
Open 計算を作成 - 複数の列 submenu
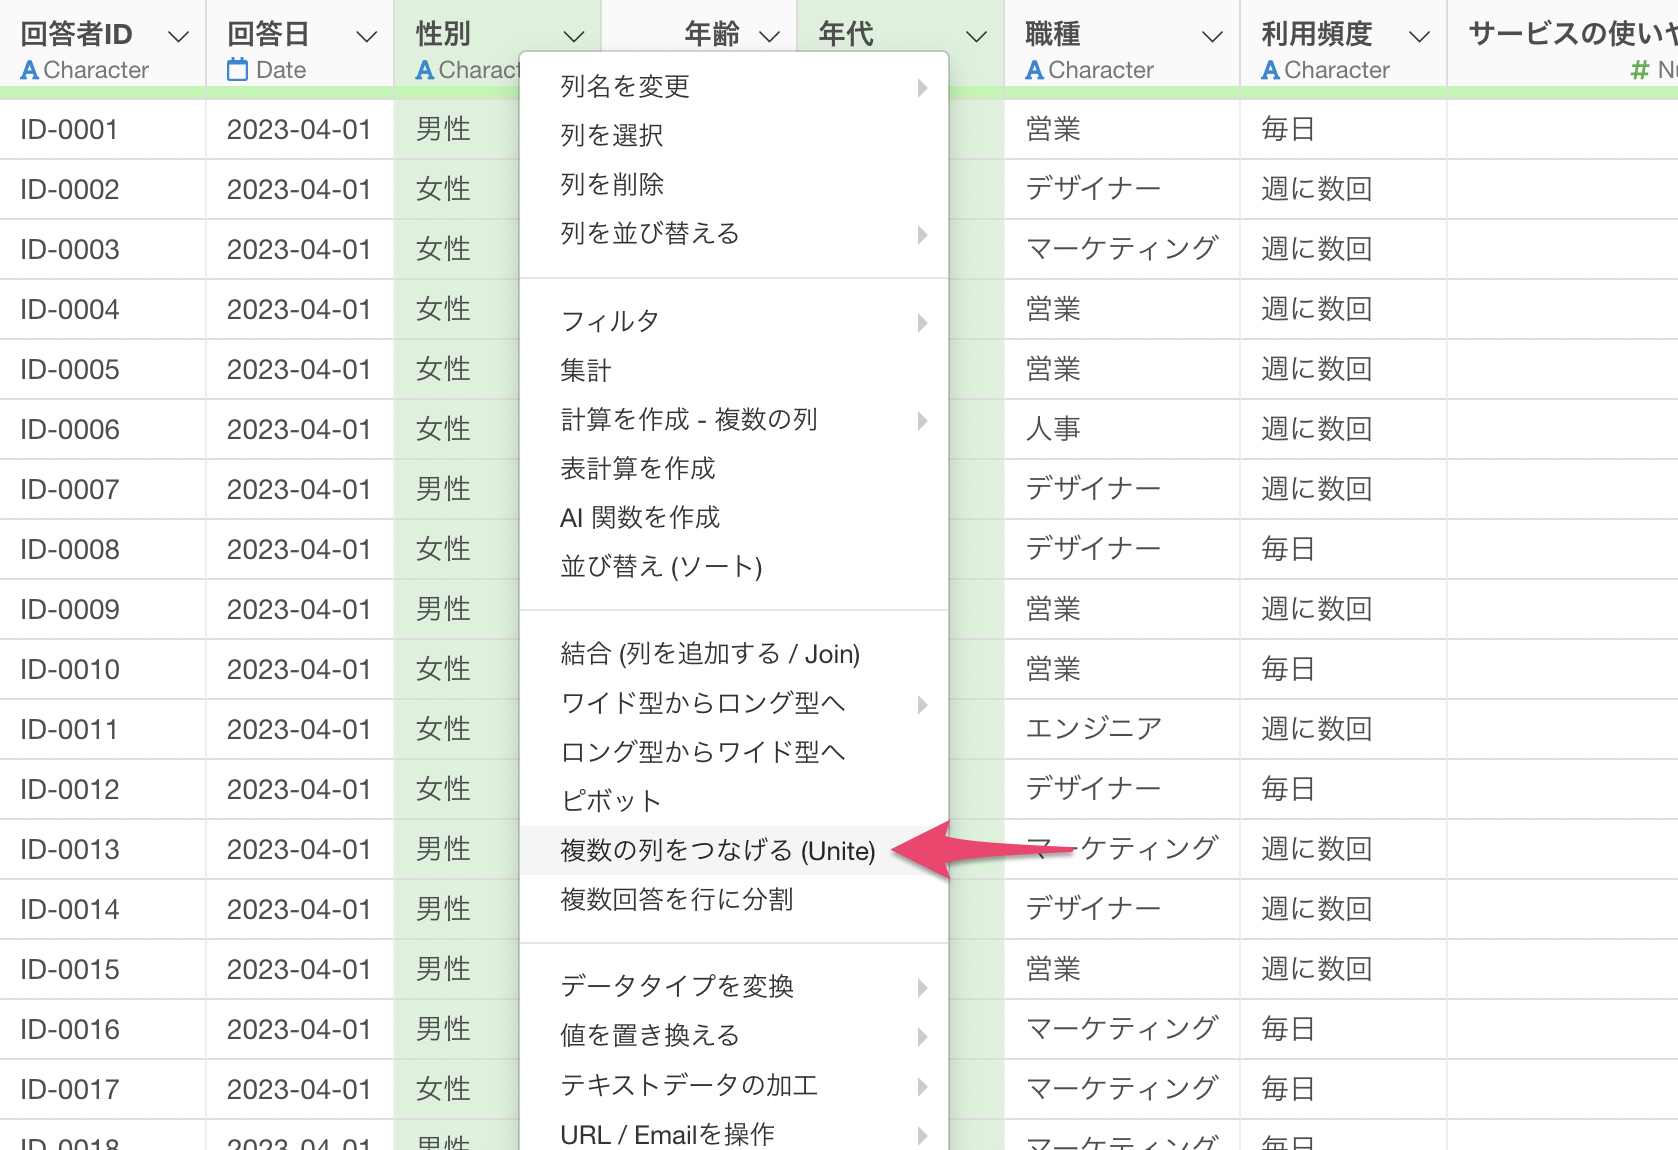point(734,420)
